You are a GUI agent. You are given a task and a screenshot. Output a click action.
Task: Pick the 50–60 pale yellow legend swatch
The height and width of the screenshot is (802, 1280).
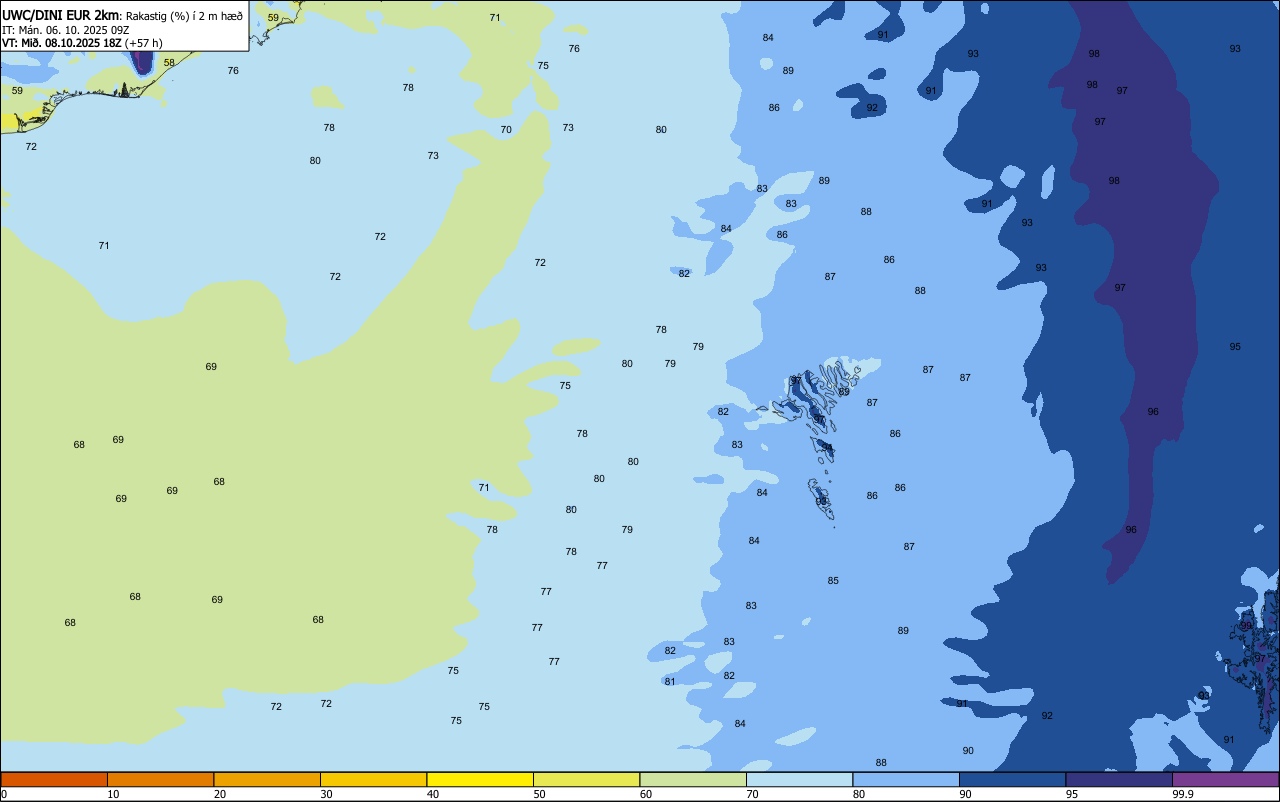pos(586,779)
